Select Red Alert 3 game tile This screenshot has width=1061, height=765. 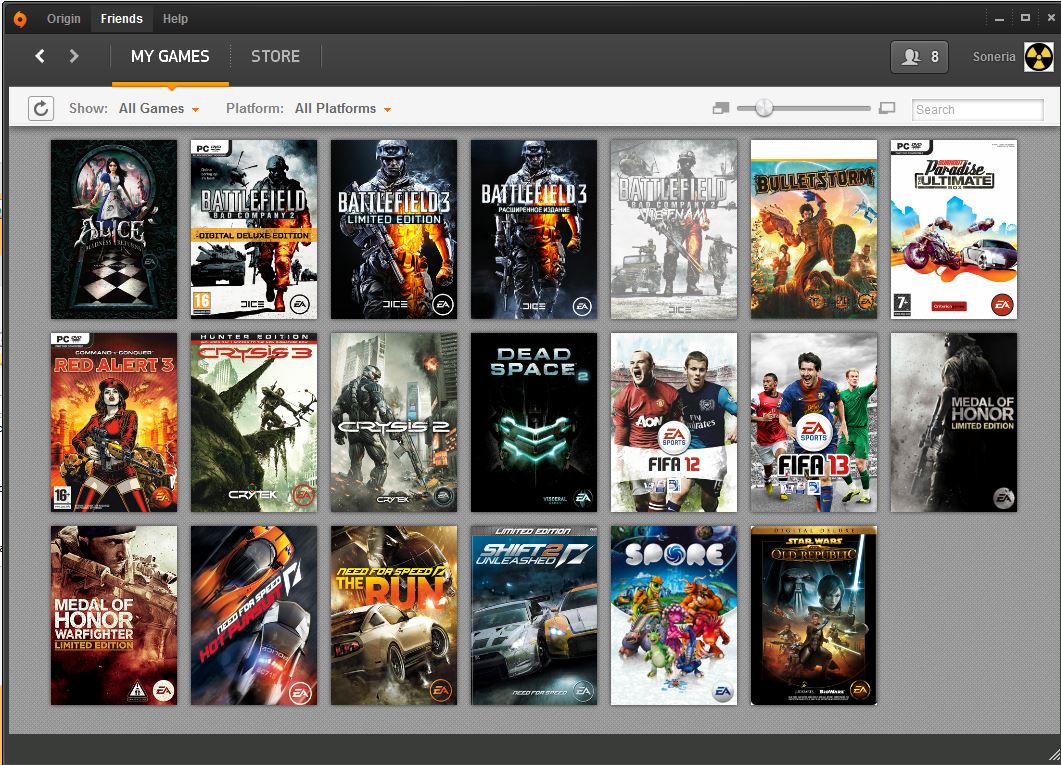(114, 423)
